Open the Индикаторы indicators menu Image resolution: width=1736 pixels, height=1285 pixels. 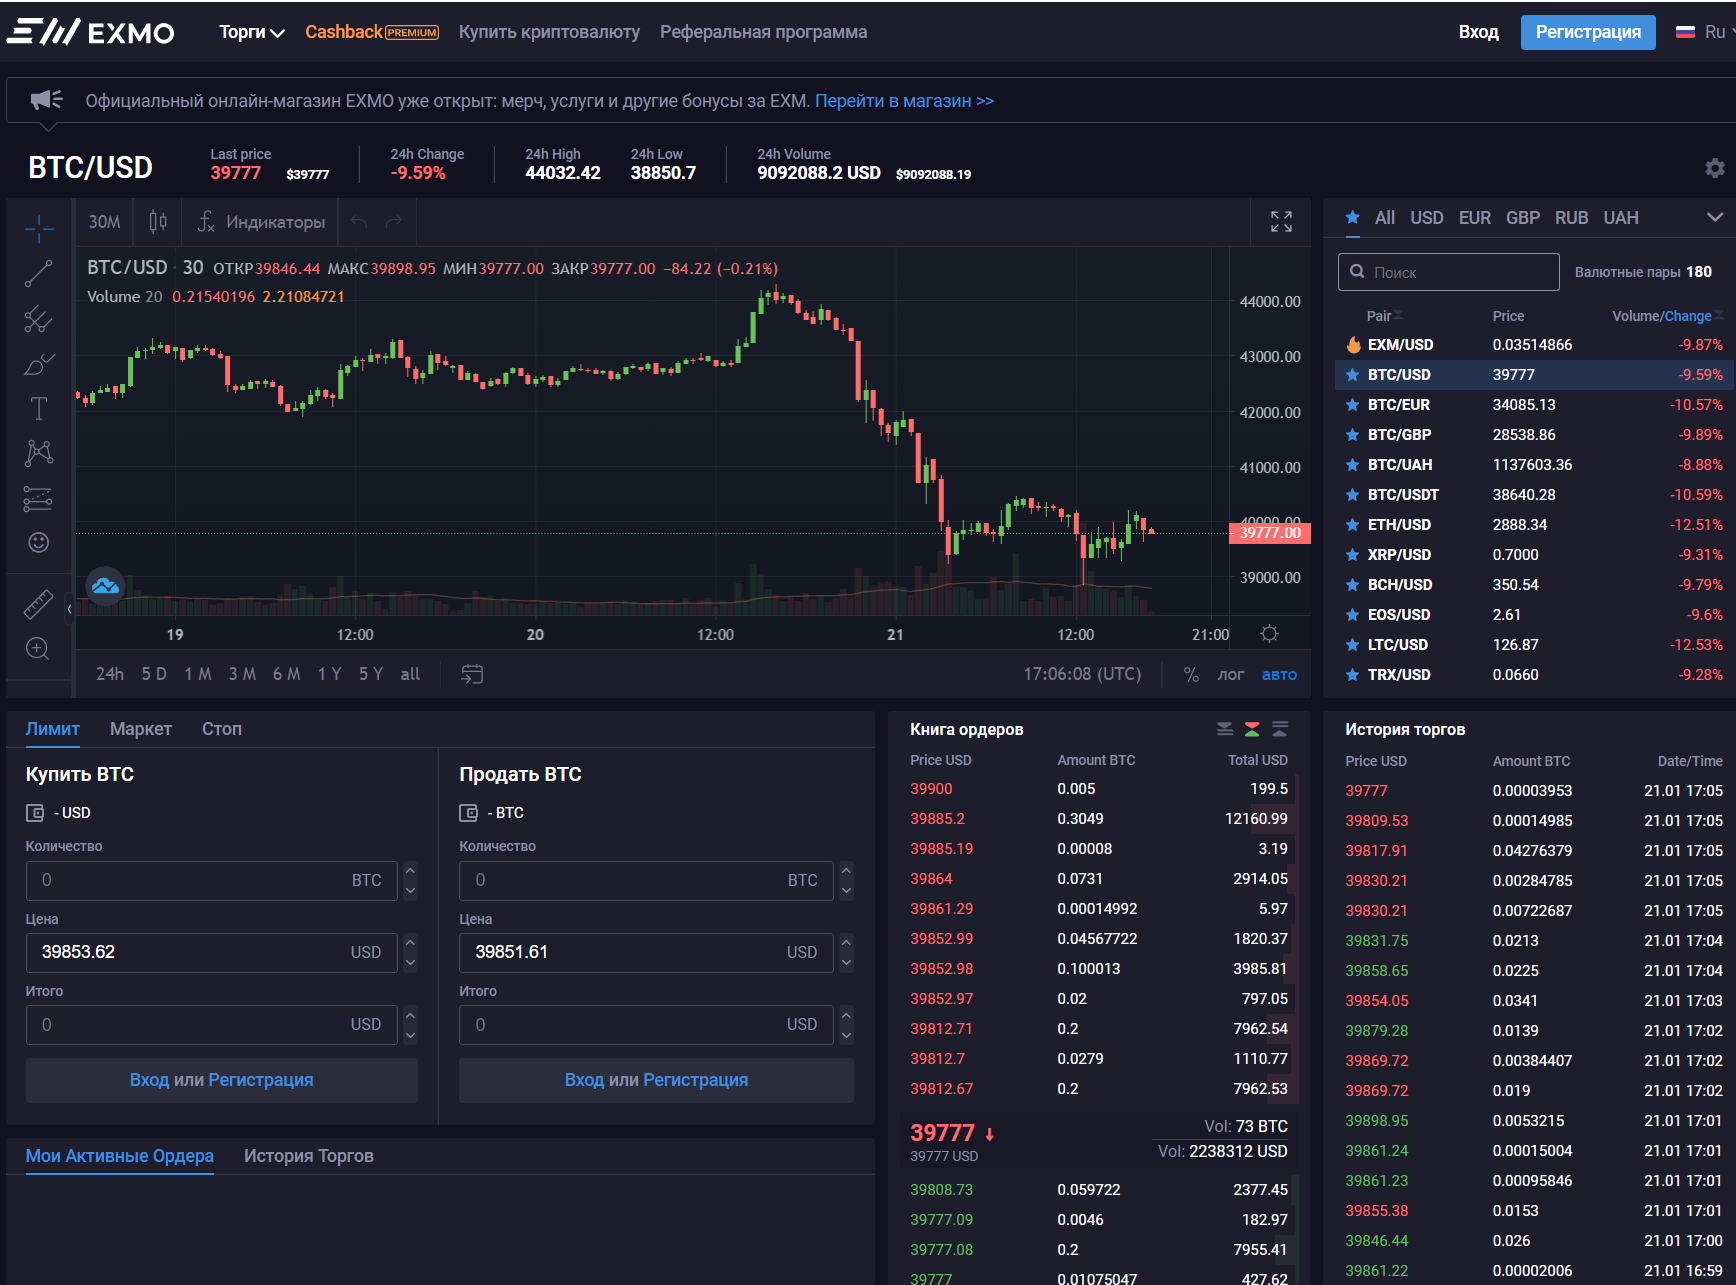point(262,222)
